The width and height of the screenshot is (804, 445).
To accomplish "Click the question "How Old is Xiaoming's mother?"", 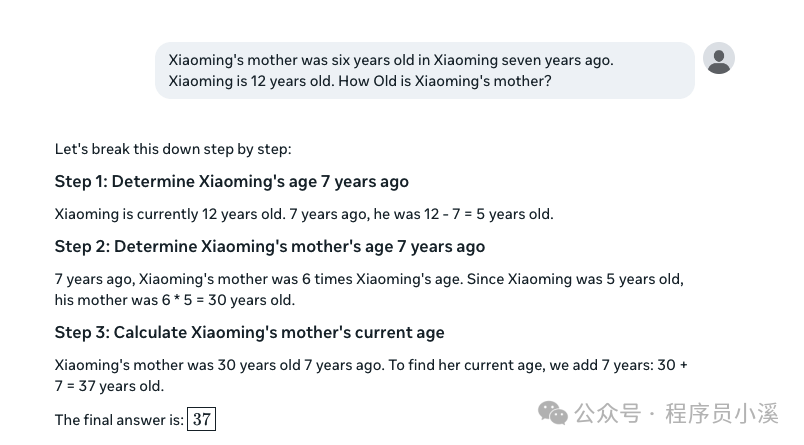I will pos(445,81).
